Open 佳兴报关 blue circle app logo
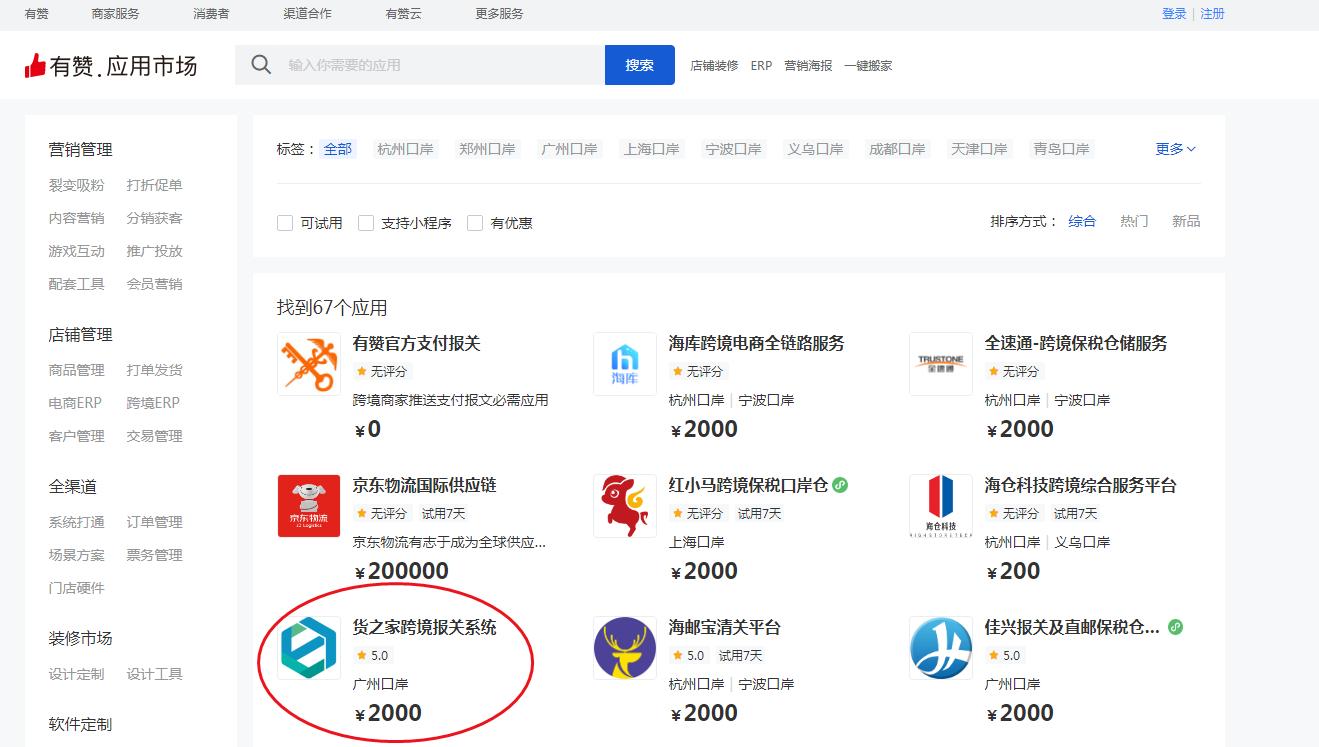The image size is (1319, 747). coord(941,648)
